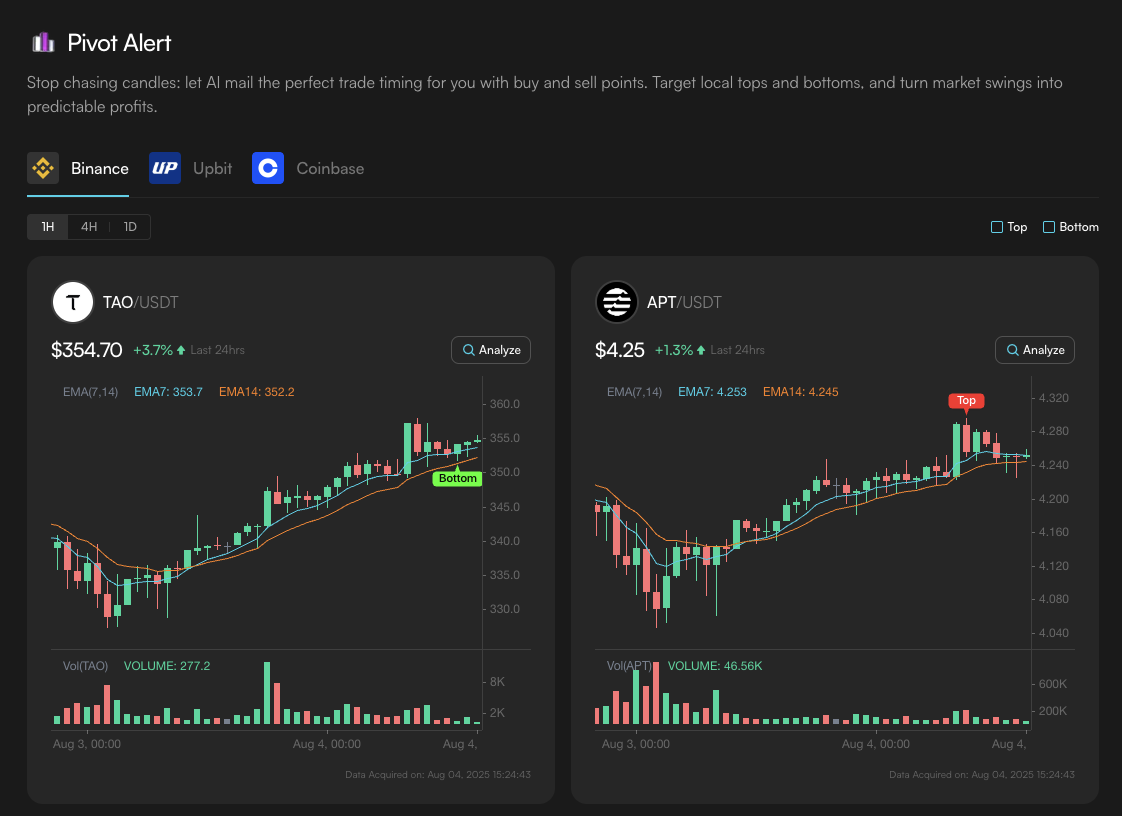Click the TAO coin logo
Screen dimensions: 1122x816
[73, 302]
